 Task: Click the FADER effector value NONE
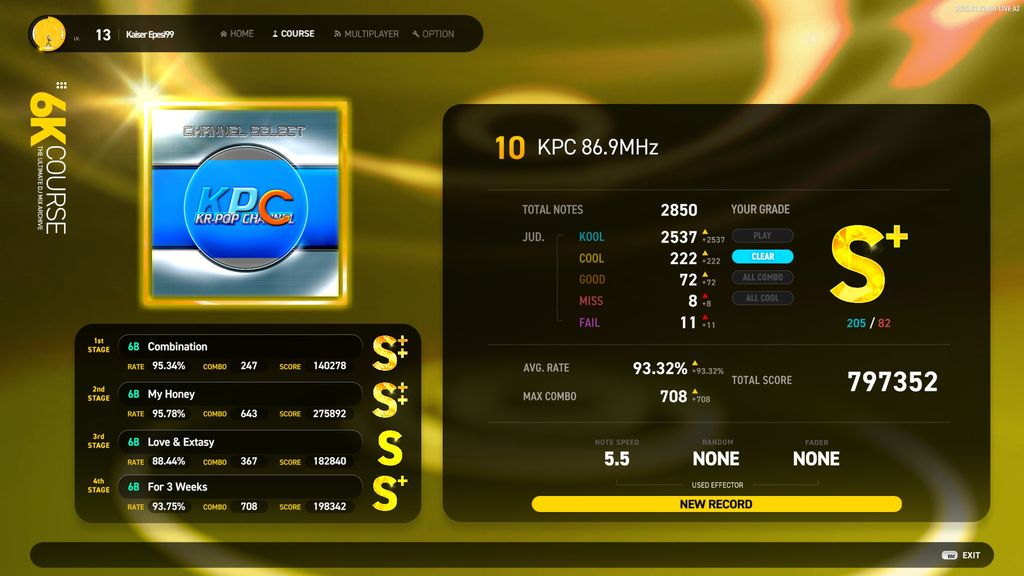816,458
